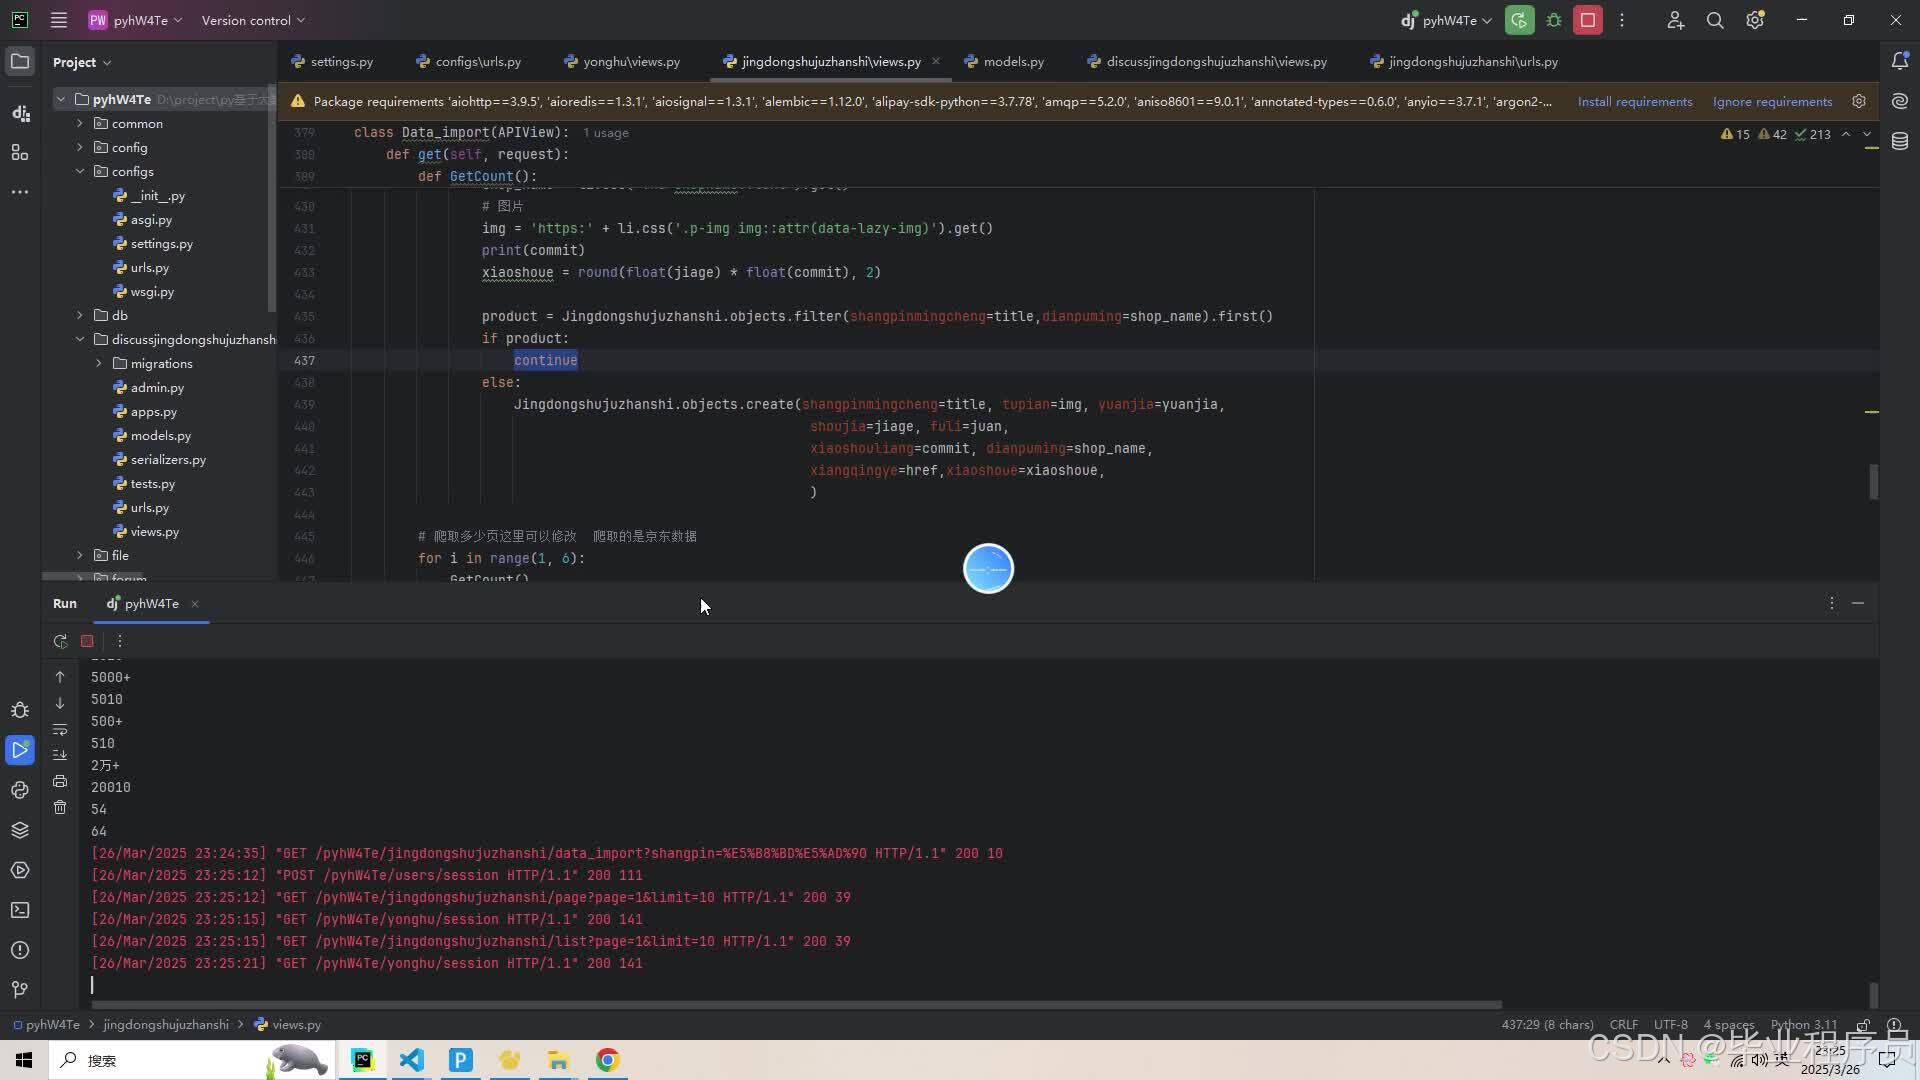Expand the common folder in project tree
The height and width of the screenshot is (1080, 1920).
[x=80, y=123]
